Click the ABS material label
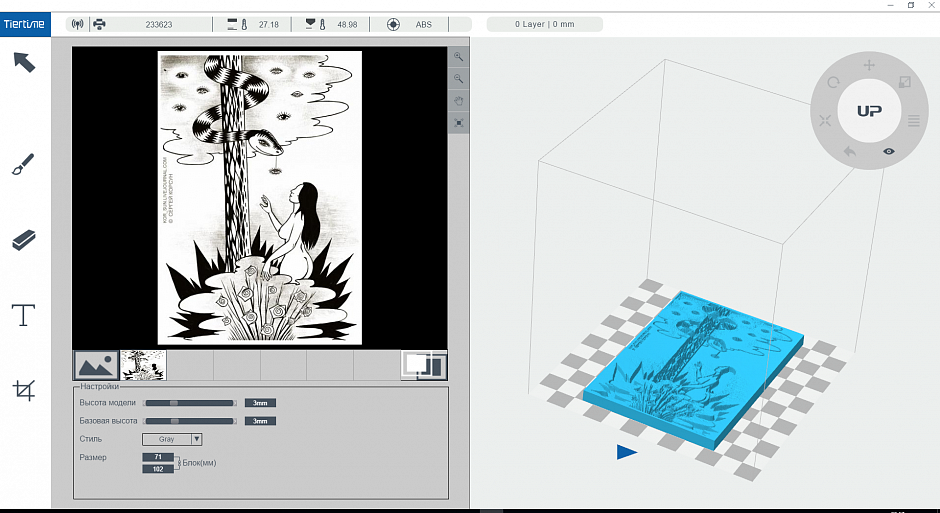 424,25
